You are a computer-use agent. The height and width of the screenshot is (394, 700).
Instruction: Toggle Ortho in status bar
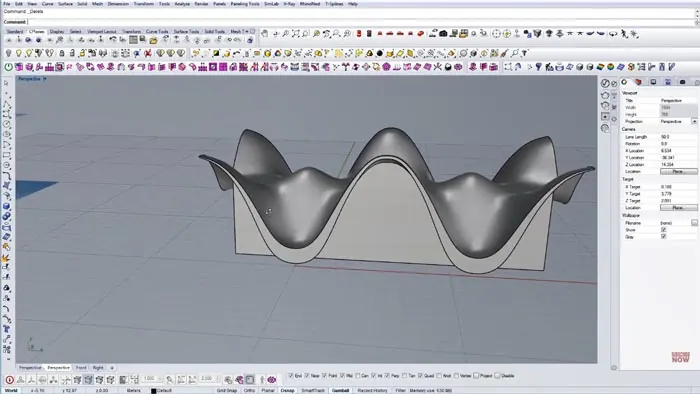250,390
